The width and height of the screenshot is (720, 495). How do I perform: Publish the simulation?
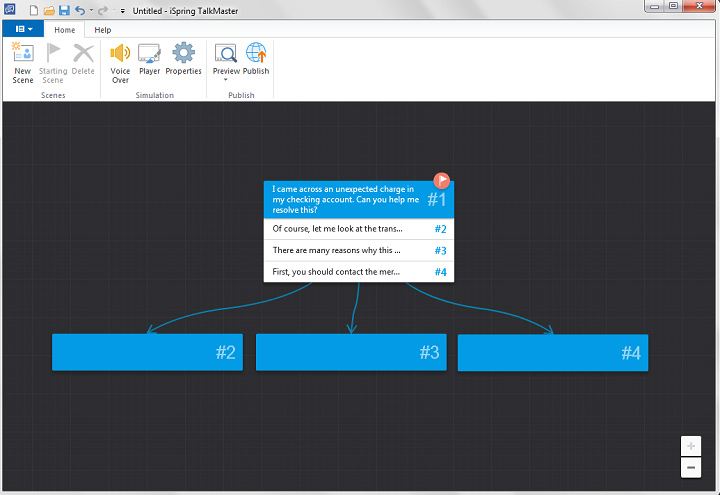(x=256, y=59)
